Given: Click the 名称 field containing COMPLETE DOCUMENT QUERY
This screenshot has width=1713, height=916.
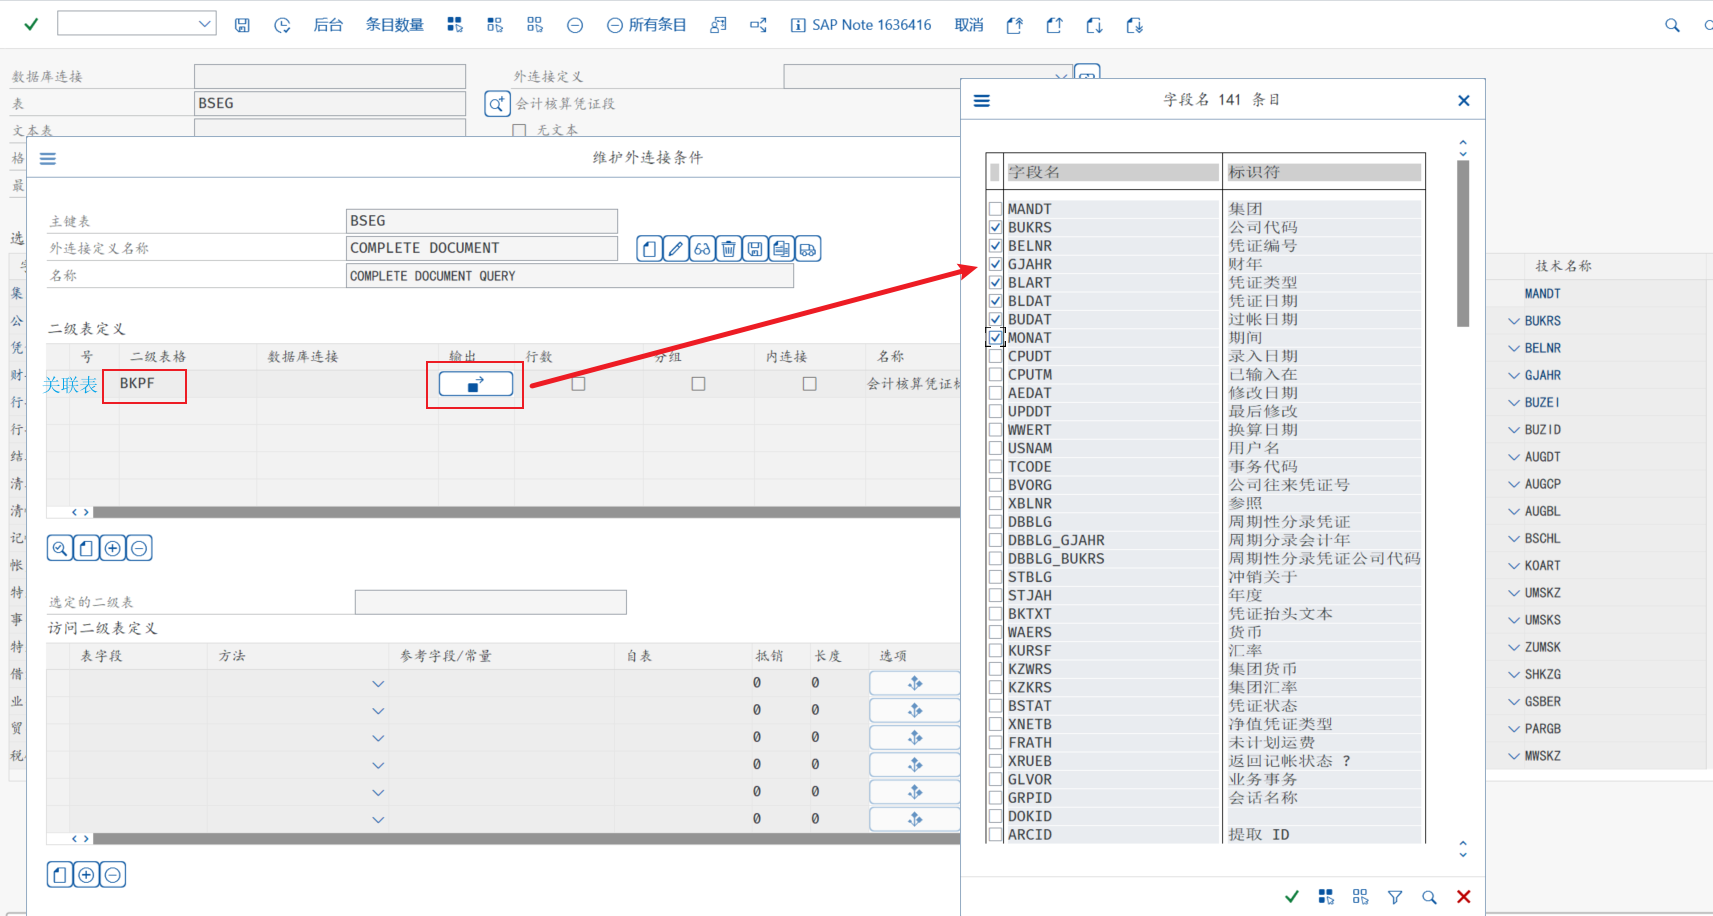Looking at the screenshot, I should pyautogui.click(x=570, y=276).
